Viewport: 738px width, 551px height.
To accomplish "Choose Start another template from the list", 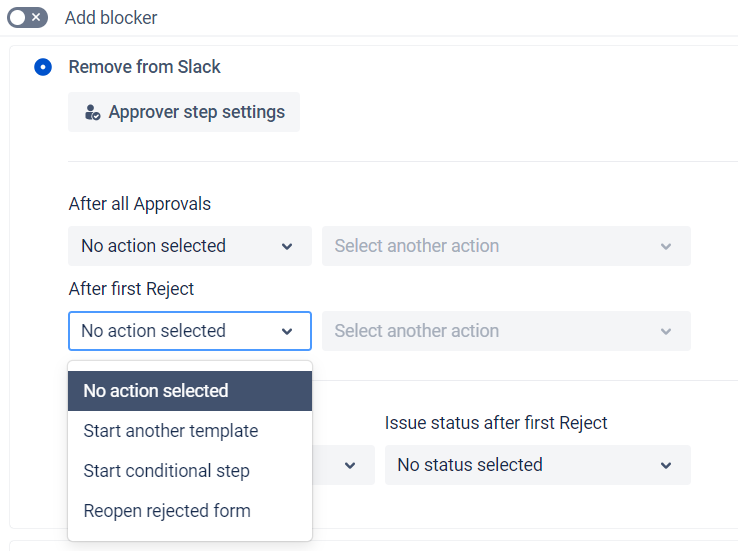I will point(171,431).
